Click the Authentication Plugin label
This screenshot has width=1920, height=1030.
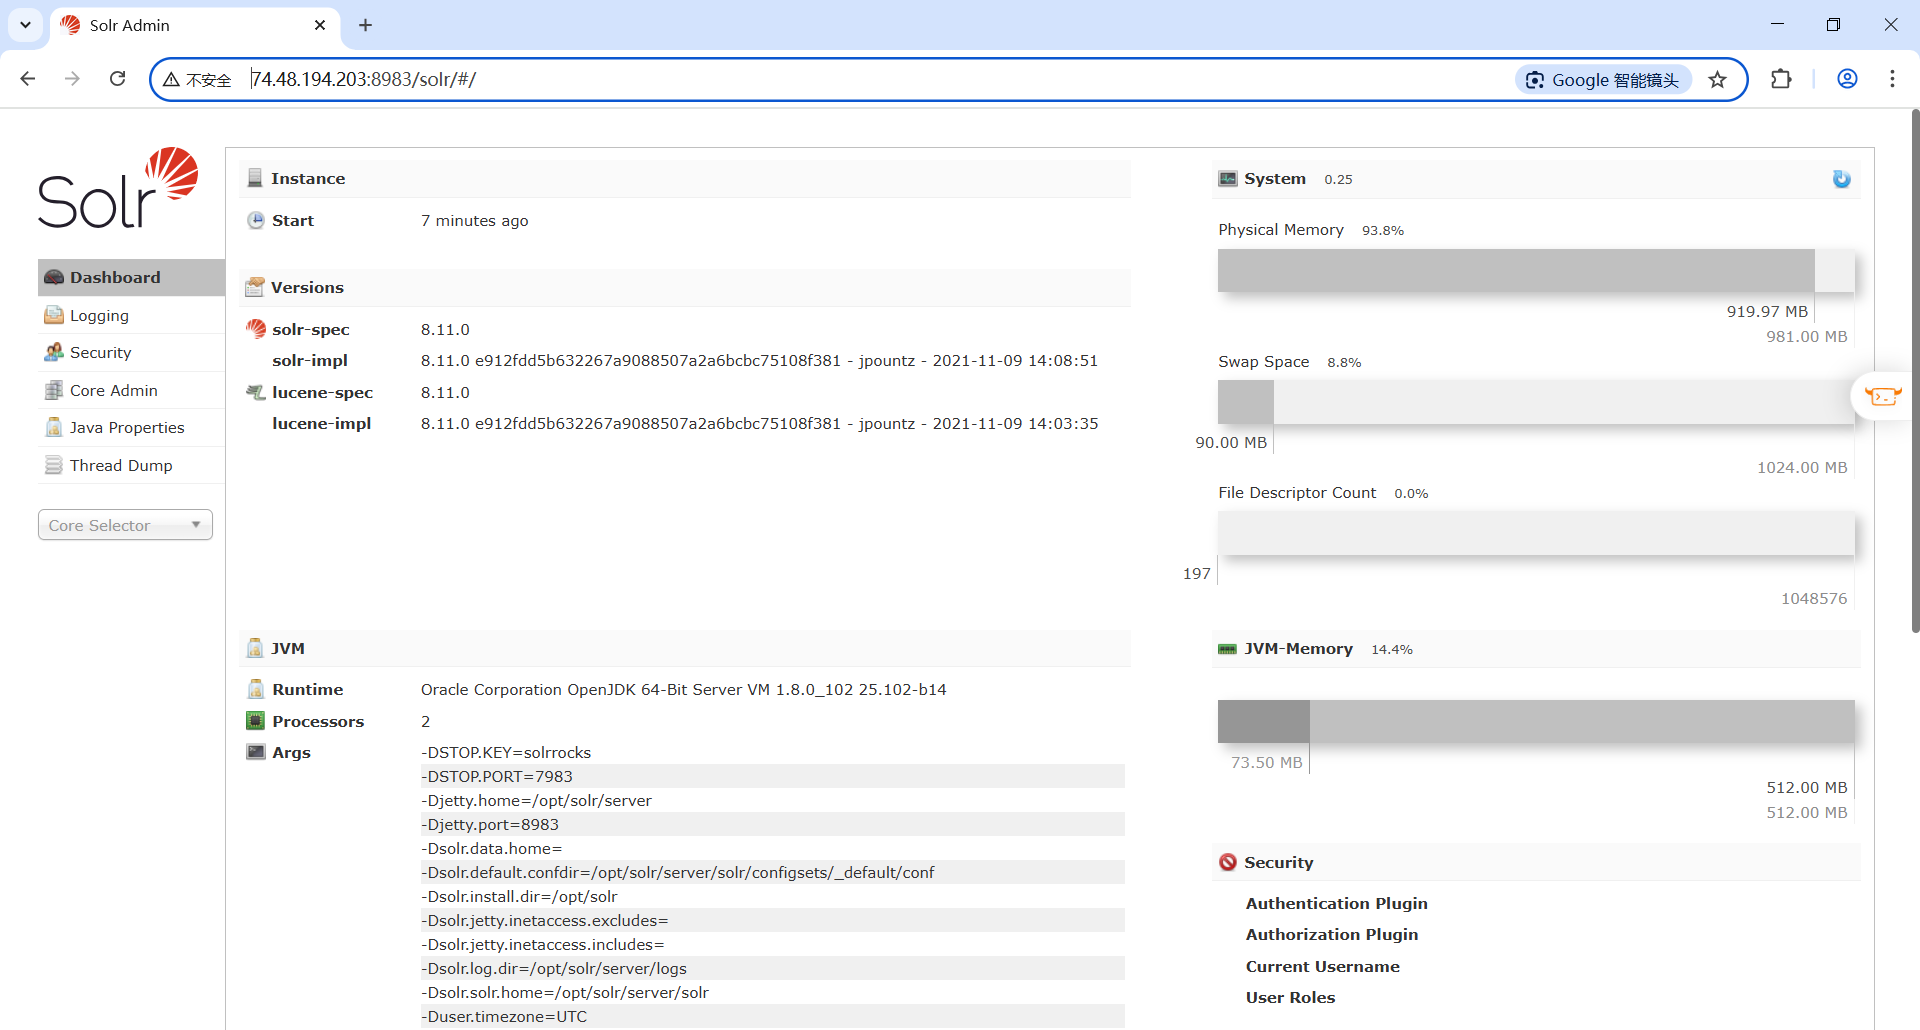pyautogui.click(x=1337, y=904)
